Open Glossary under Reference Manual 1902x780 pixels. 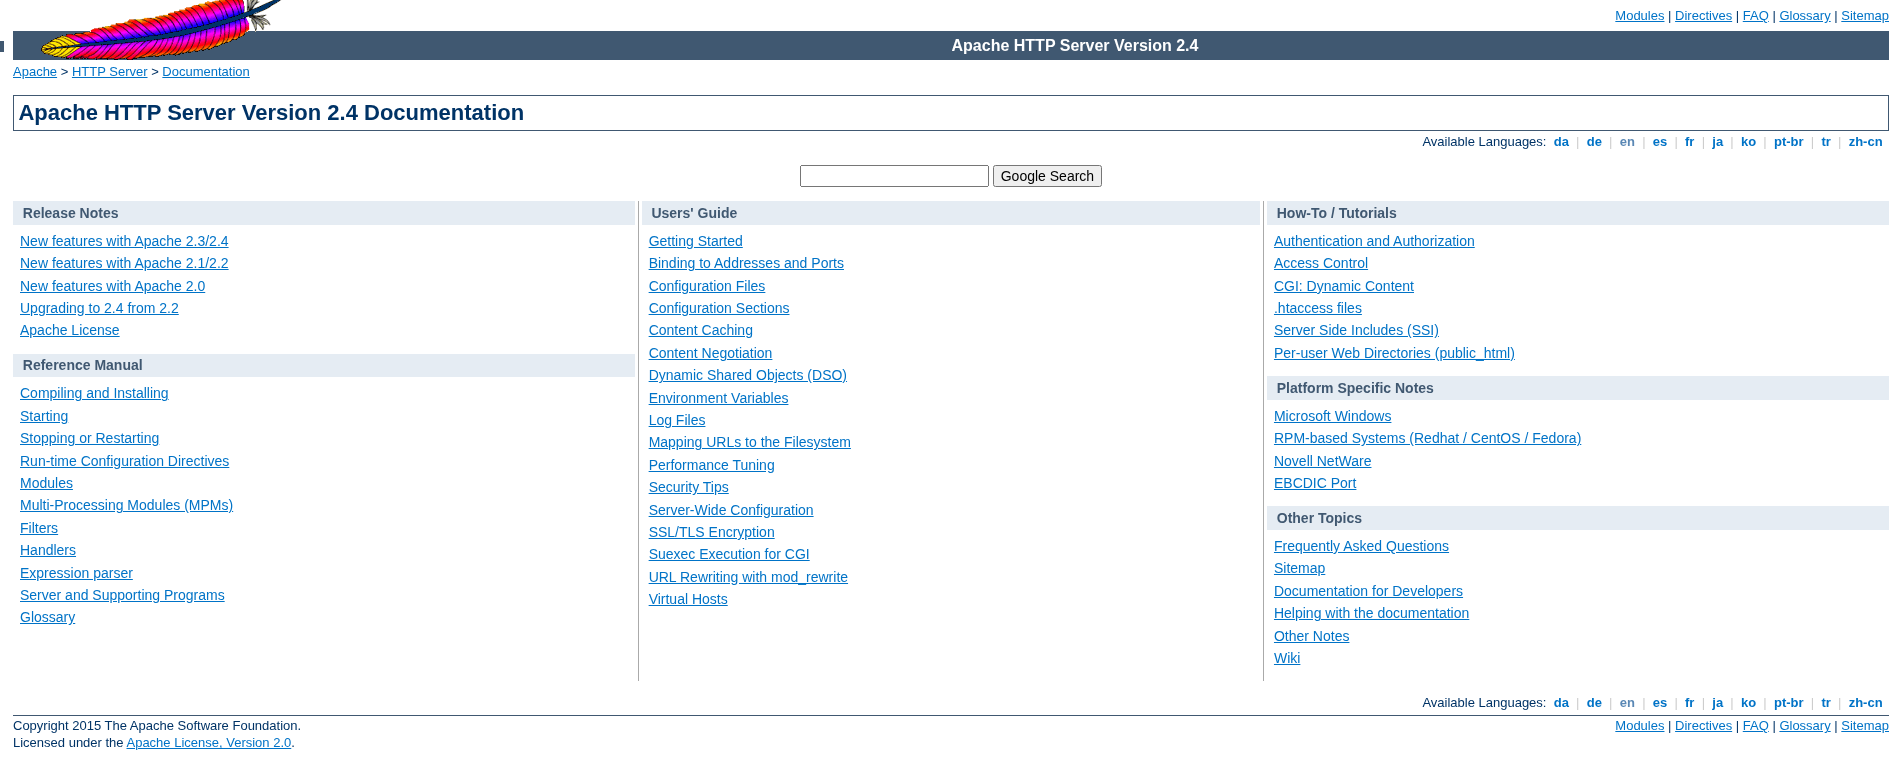pyautogui.click(x=47, y=617)
